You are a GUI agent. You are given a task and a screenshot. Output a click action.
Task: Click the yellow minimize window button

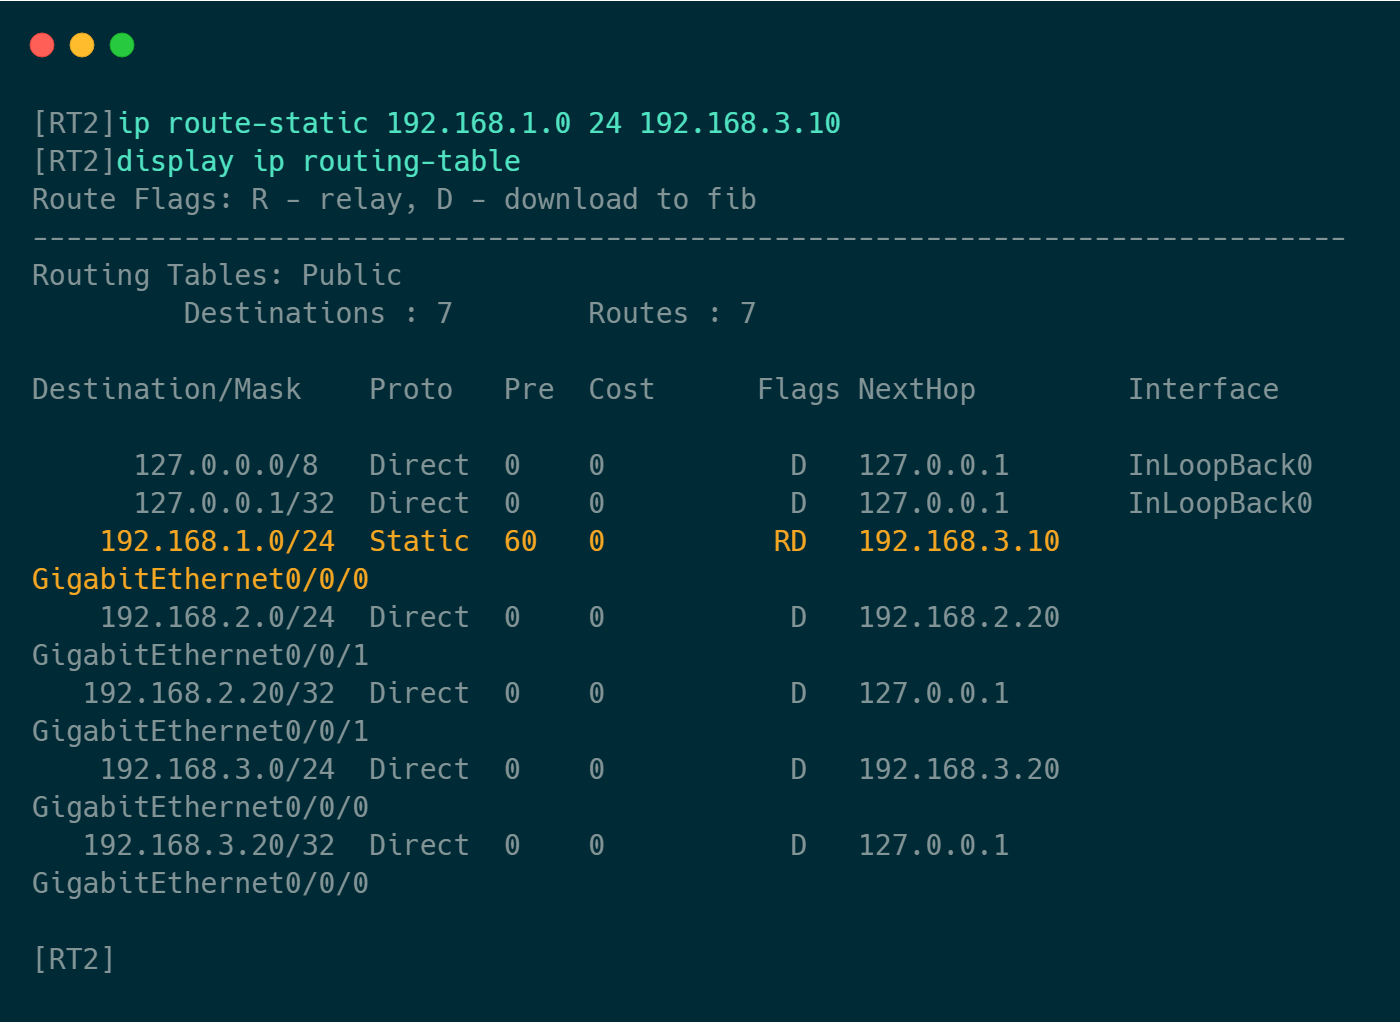coord(82,45)
